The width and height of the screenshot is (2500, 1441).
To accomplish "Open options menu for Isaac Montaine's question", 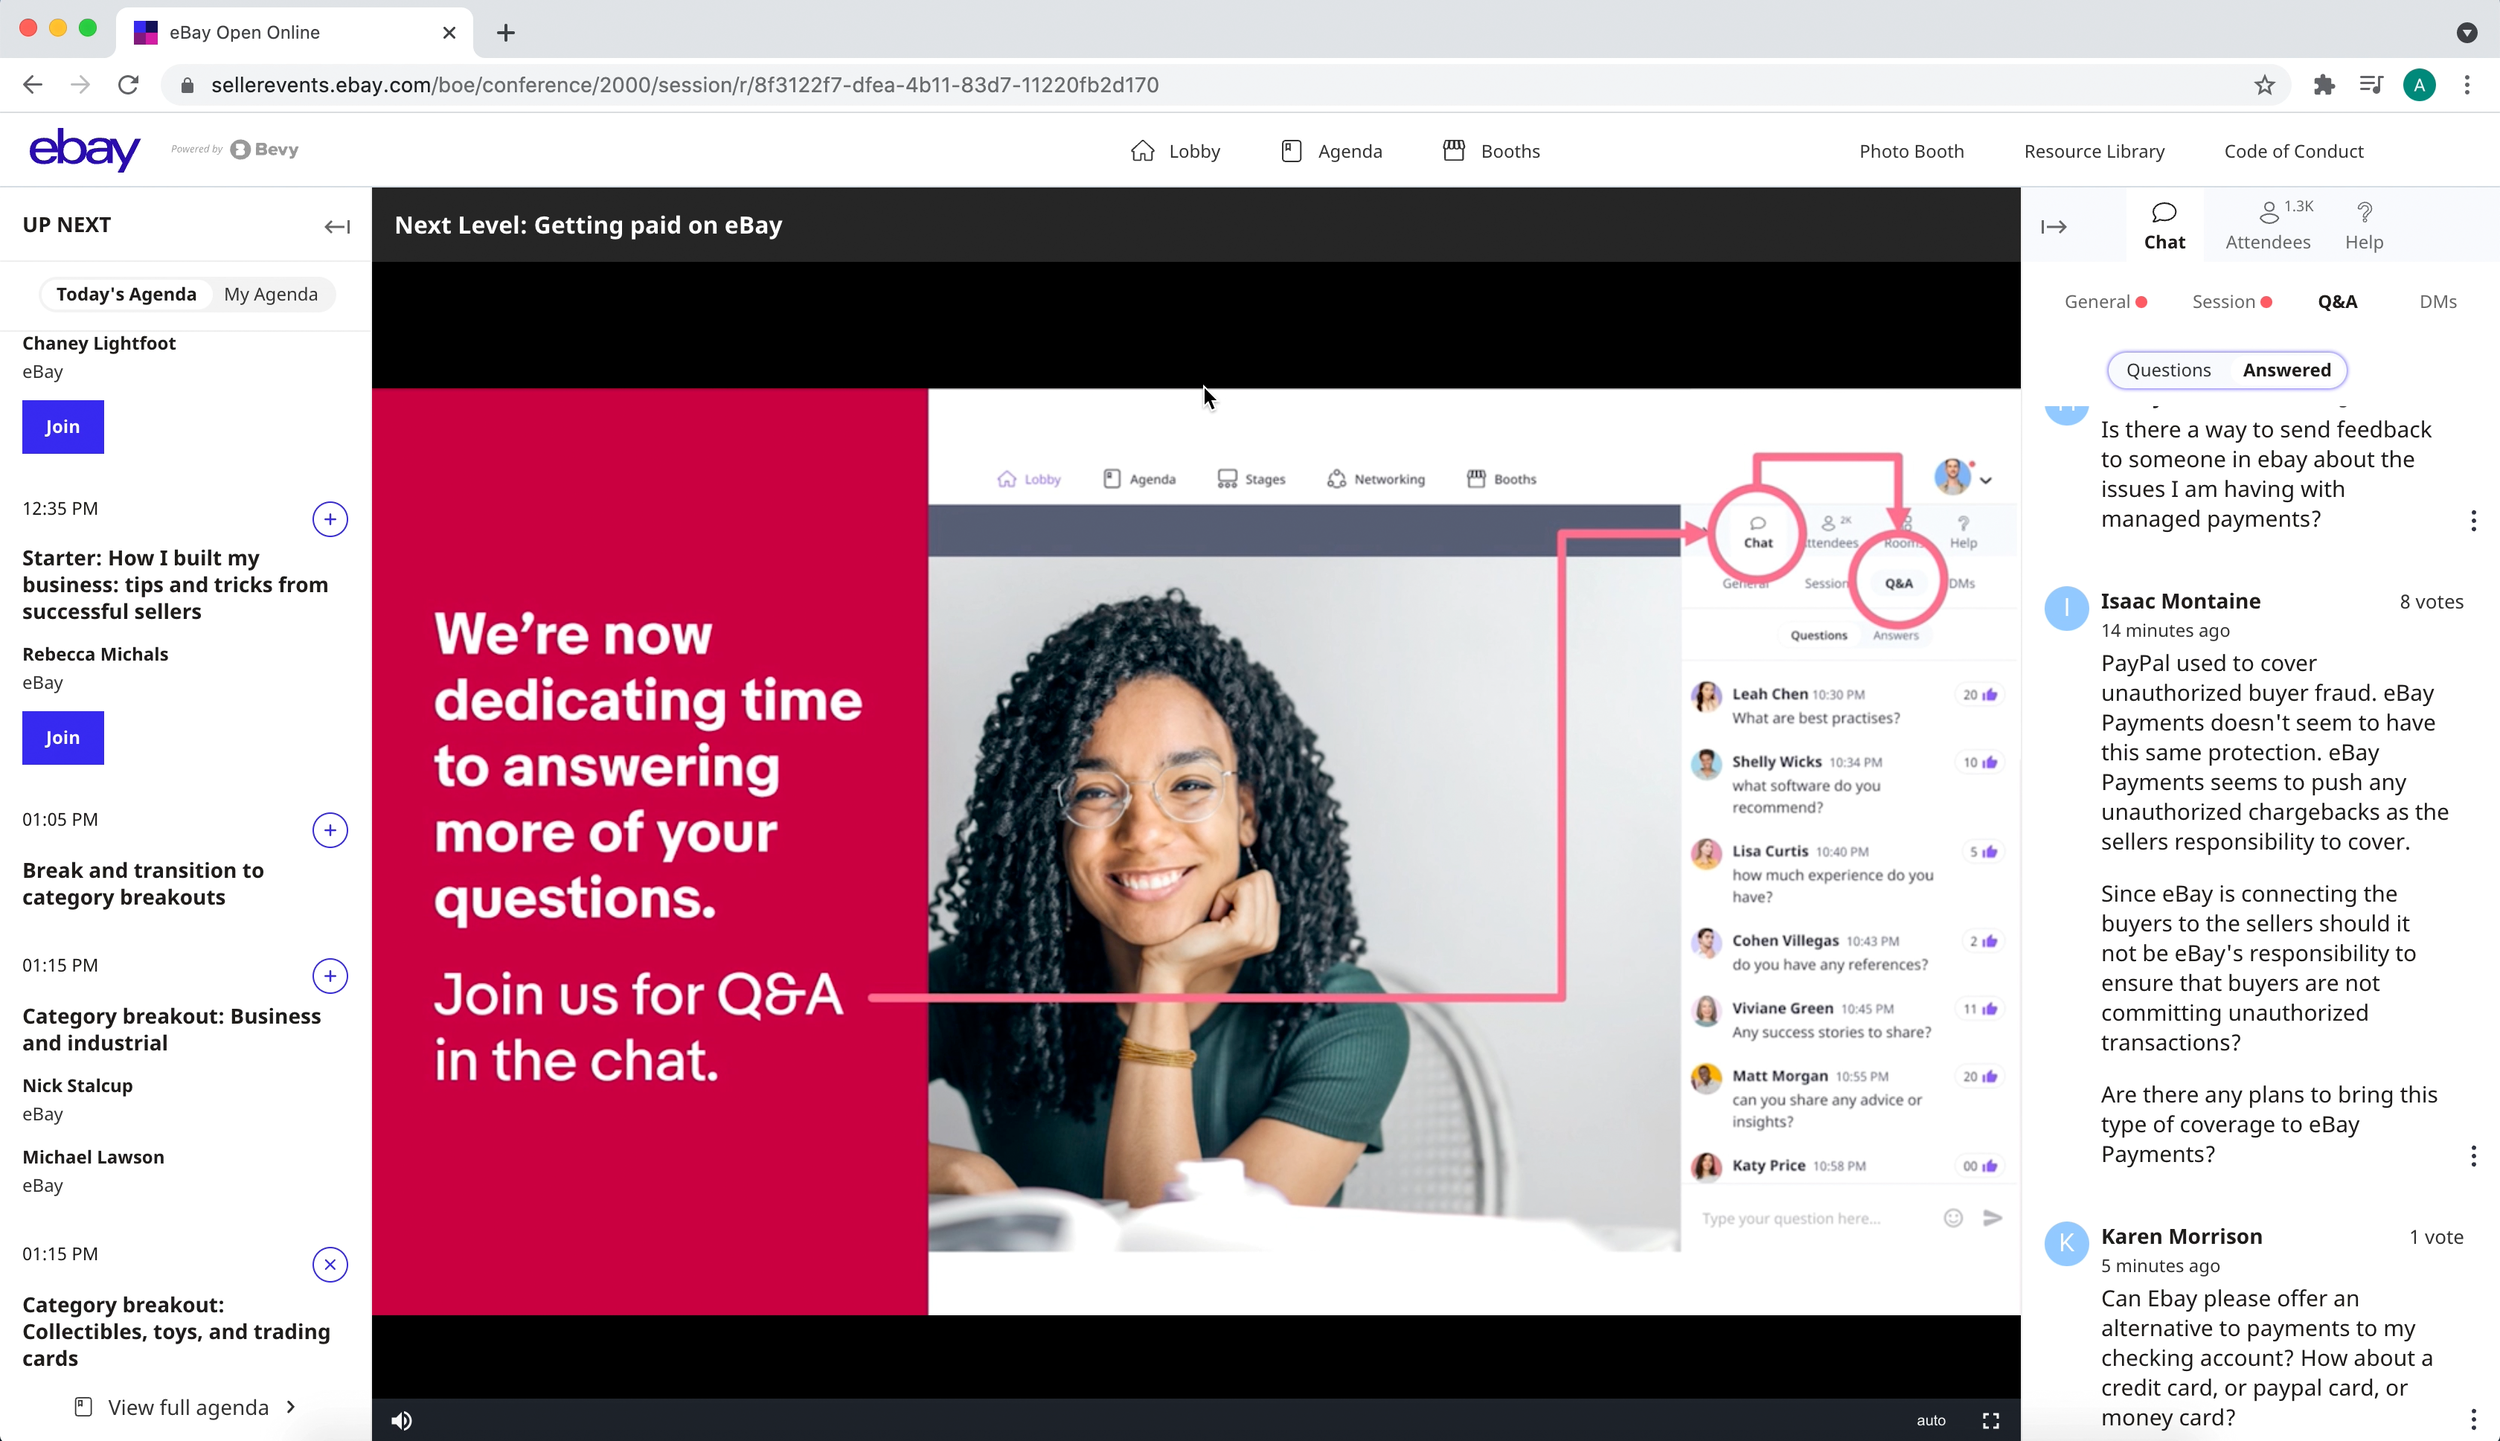I will (x=2473, y=1156).
